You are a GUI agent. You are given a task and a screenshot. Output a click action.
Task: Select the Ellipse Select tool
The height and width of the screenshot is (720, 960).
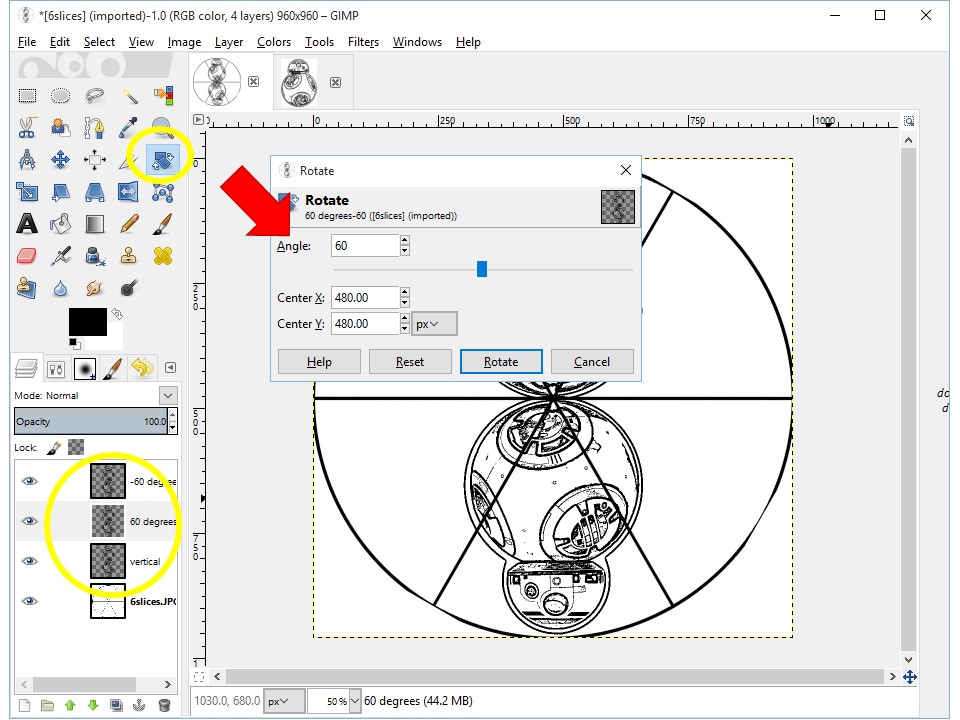coord(60,96)
